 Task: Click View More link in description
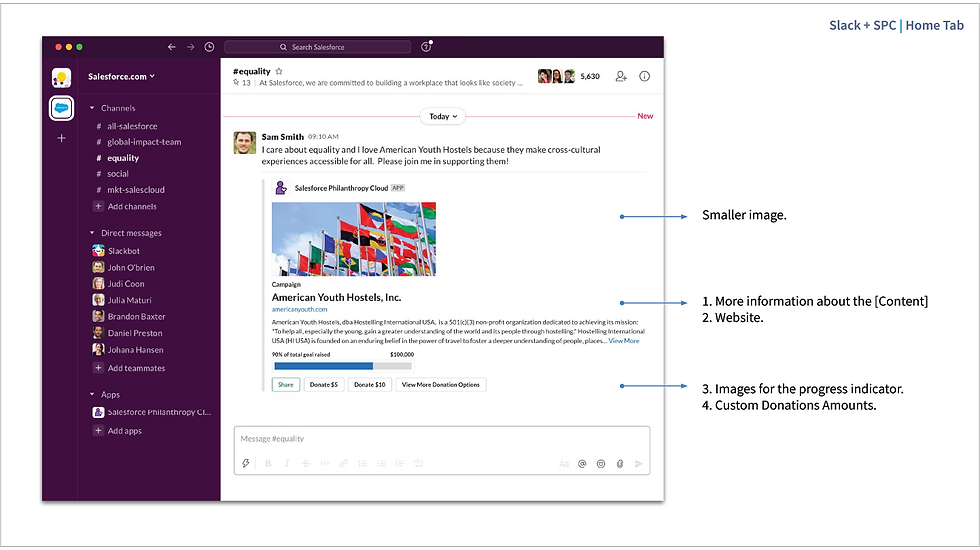(624, 341)
